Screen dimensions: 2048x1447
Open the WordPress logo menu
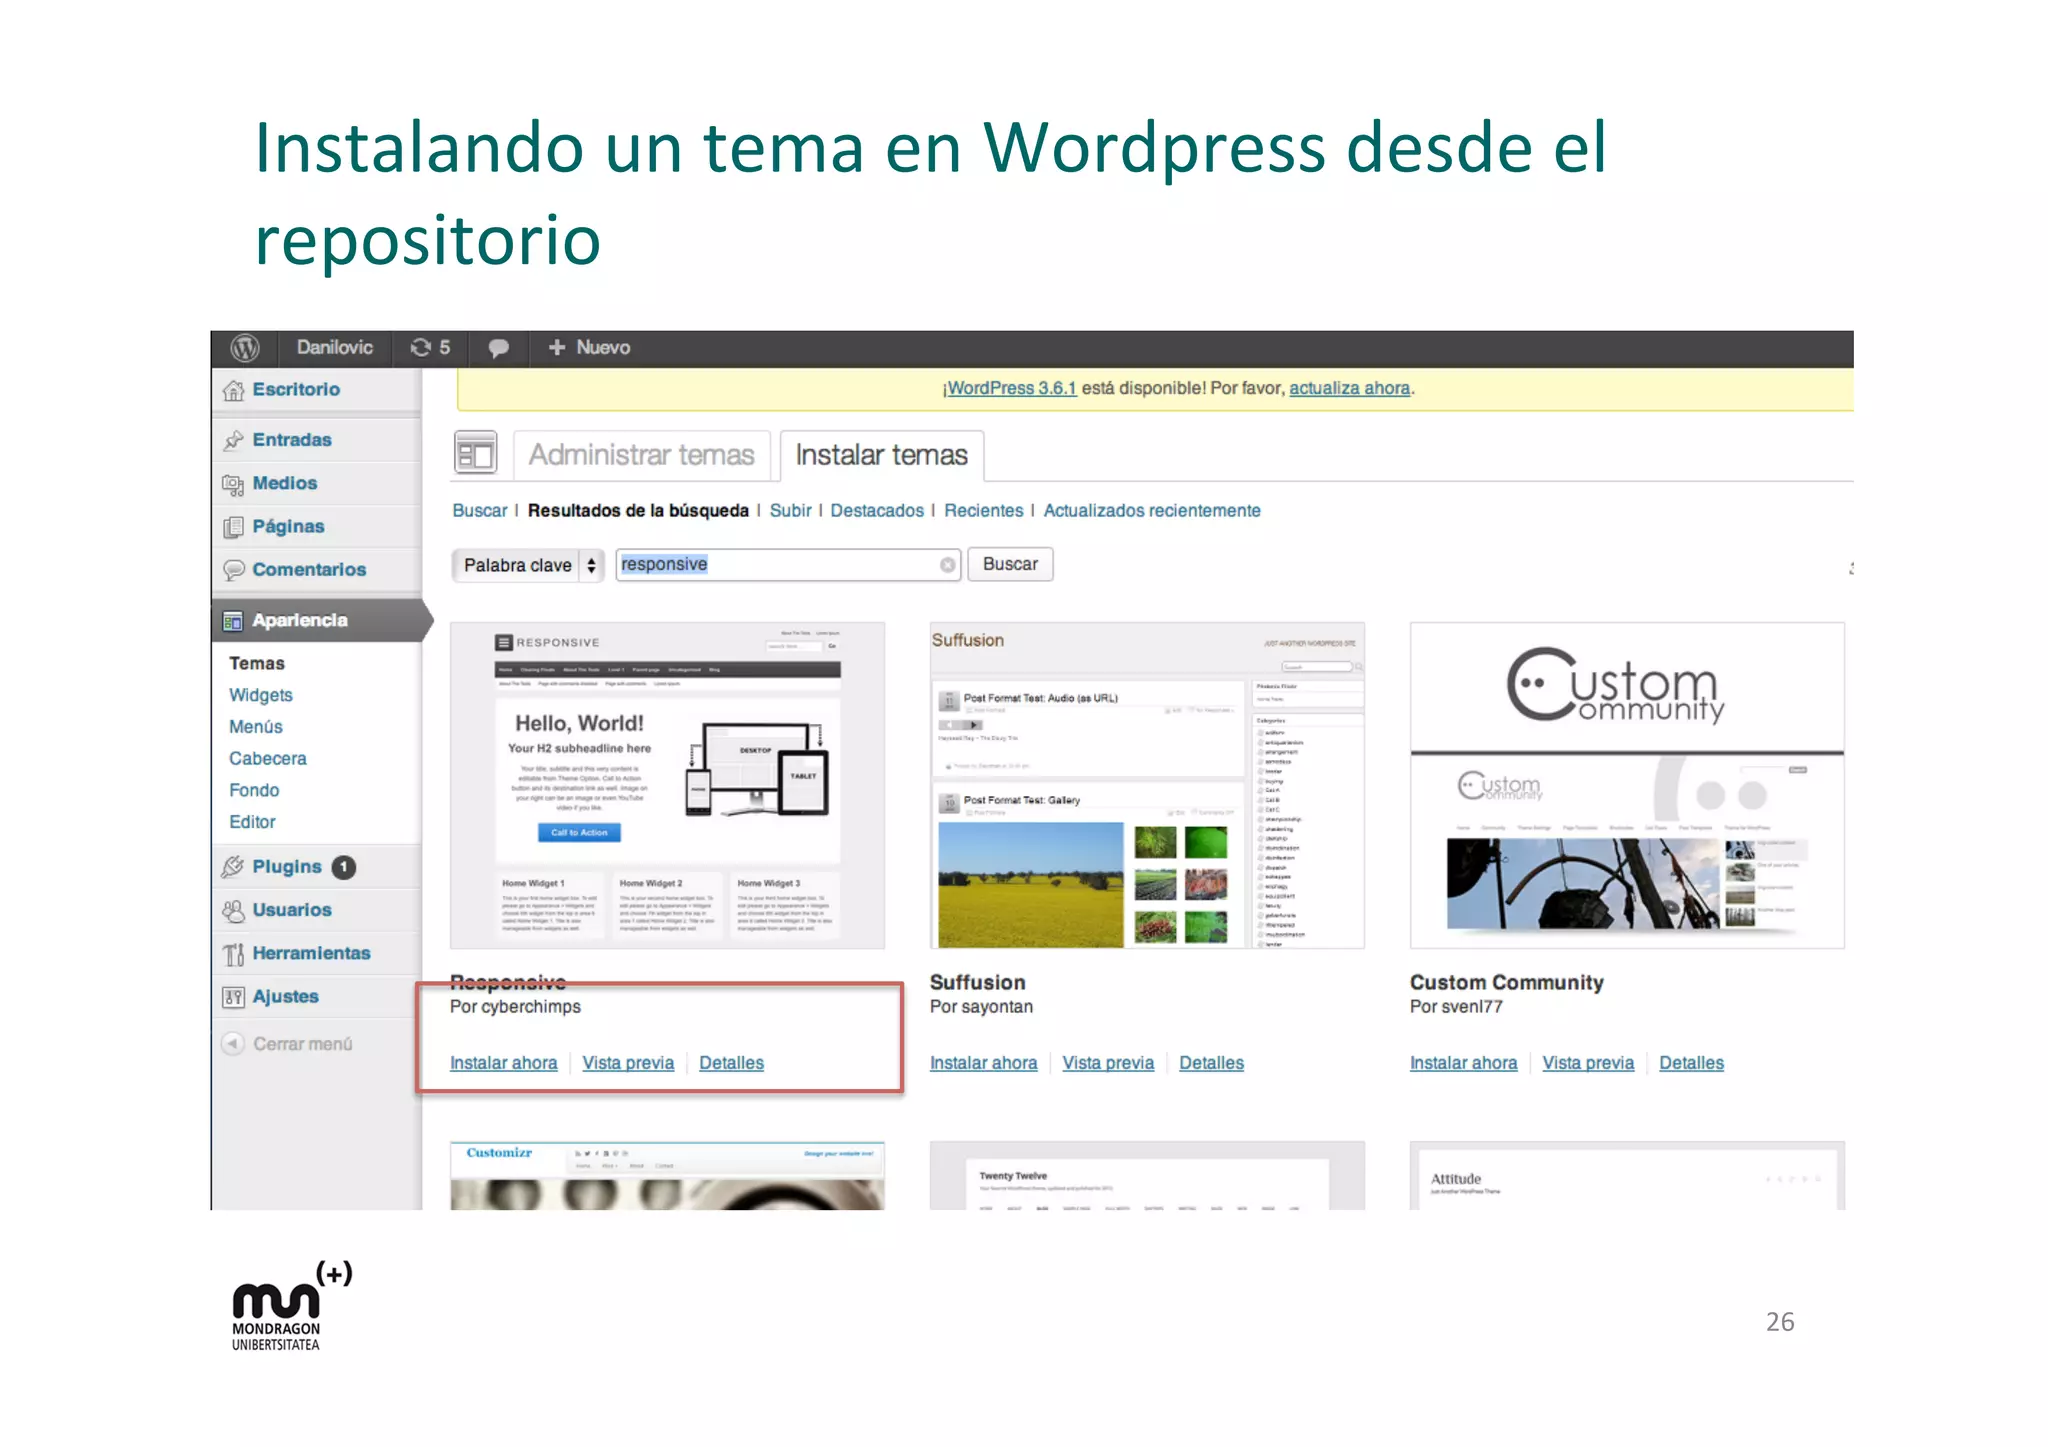[x=245, y=348]
